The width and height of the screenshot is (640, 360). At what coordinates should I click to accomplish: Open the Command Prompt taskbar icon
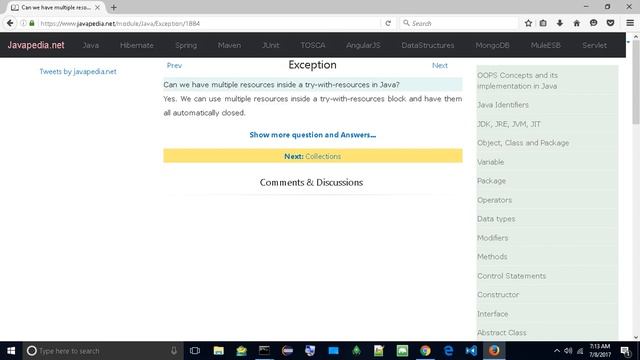click(x=264, y=351)
